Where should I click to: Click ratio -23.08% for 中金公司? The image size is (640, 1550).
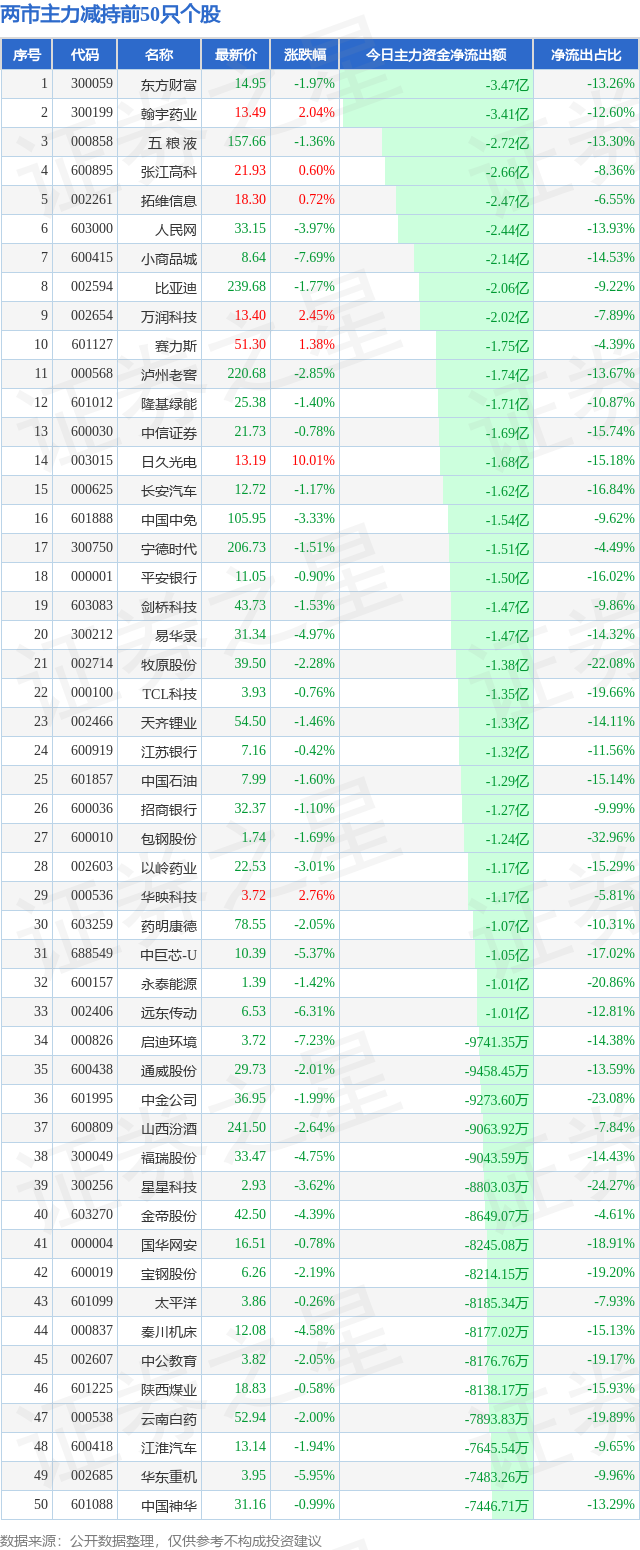[611, 1099]
